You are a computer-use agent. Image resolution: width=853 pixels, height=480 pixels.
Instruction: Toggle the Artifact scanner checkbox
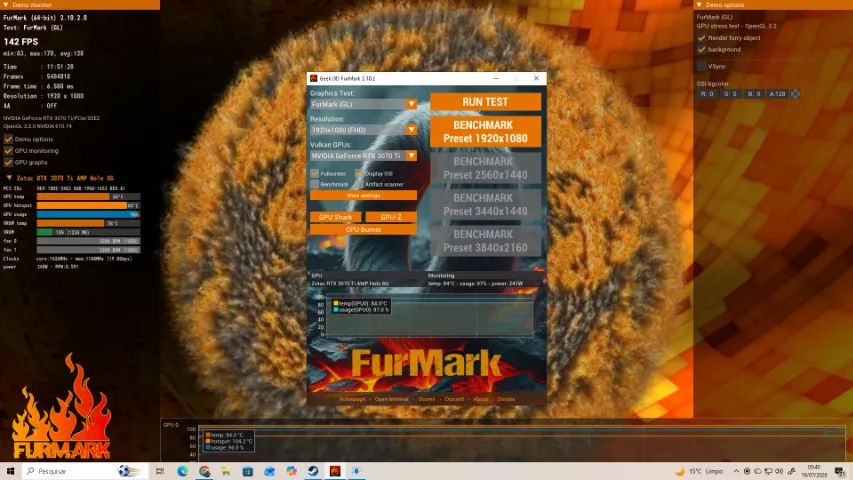[359, 184]
